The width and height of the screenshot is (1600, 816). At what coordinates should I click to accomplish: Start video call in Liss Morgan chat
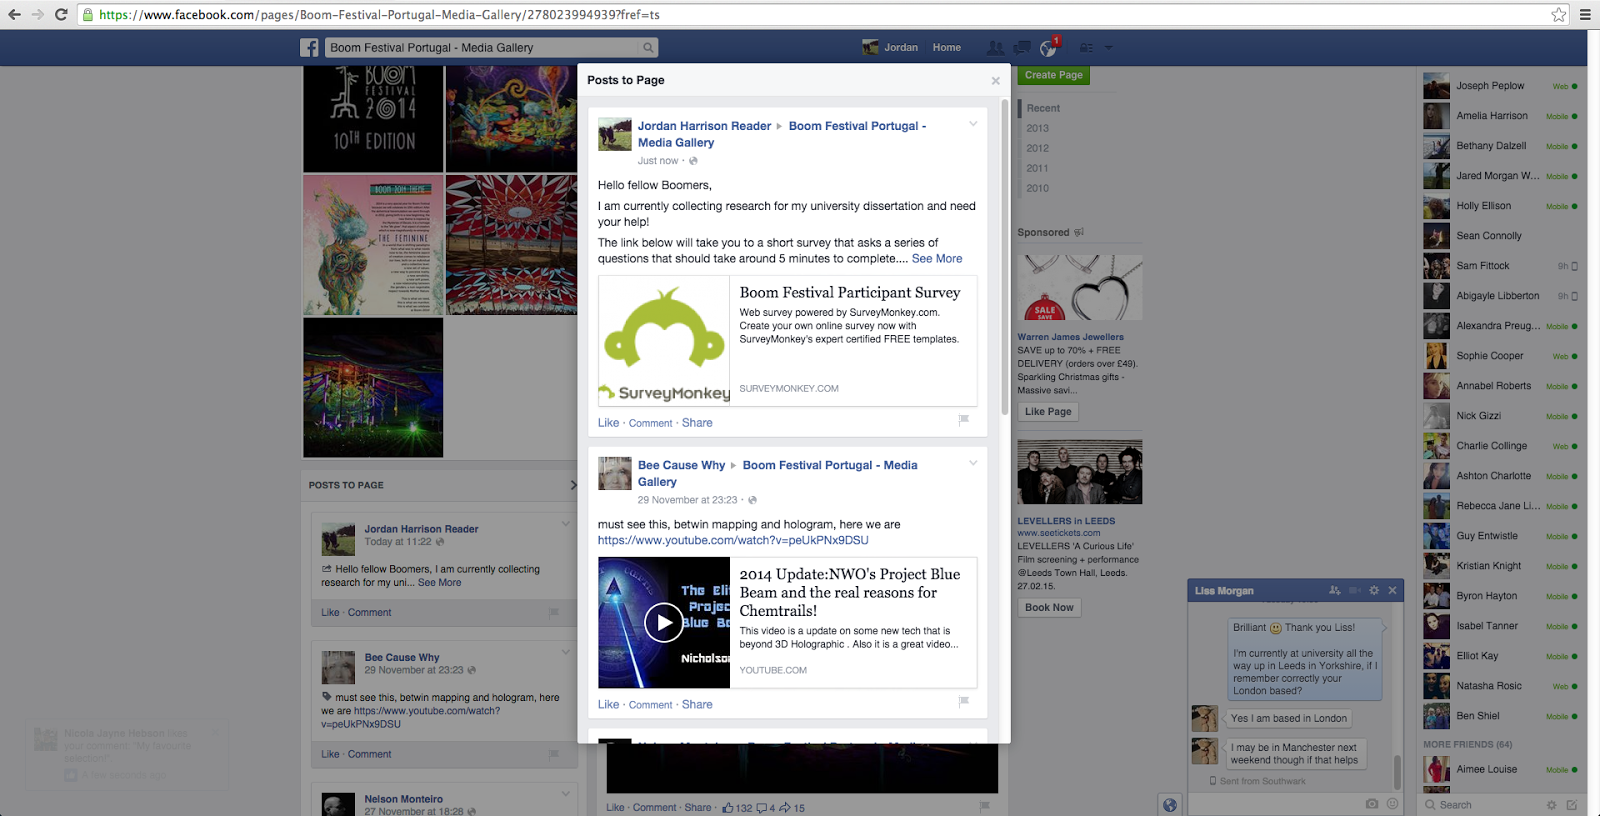[x=1355, y=590]
